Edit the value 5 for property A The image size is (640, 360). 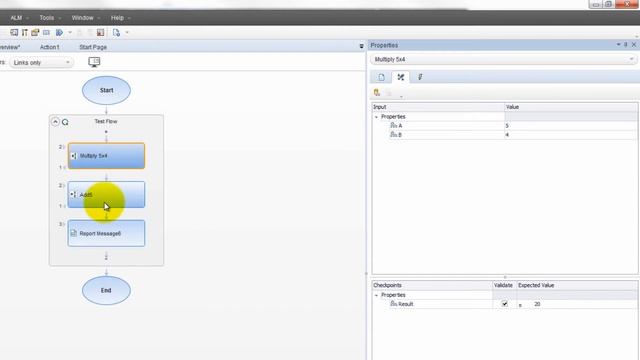click(x=571, y=126)
